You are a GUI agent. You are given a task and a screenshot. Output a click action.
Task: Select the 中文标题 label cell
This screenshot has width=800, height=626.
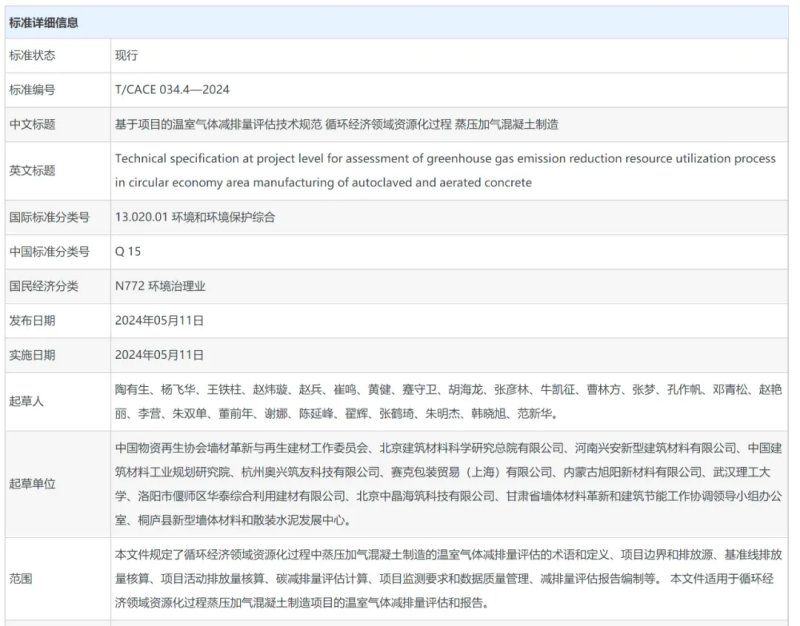coord(58,124)
